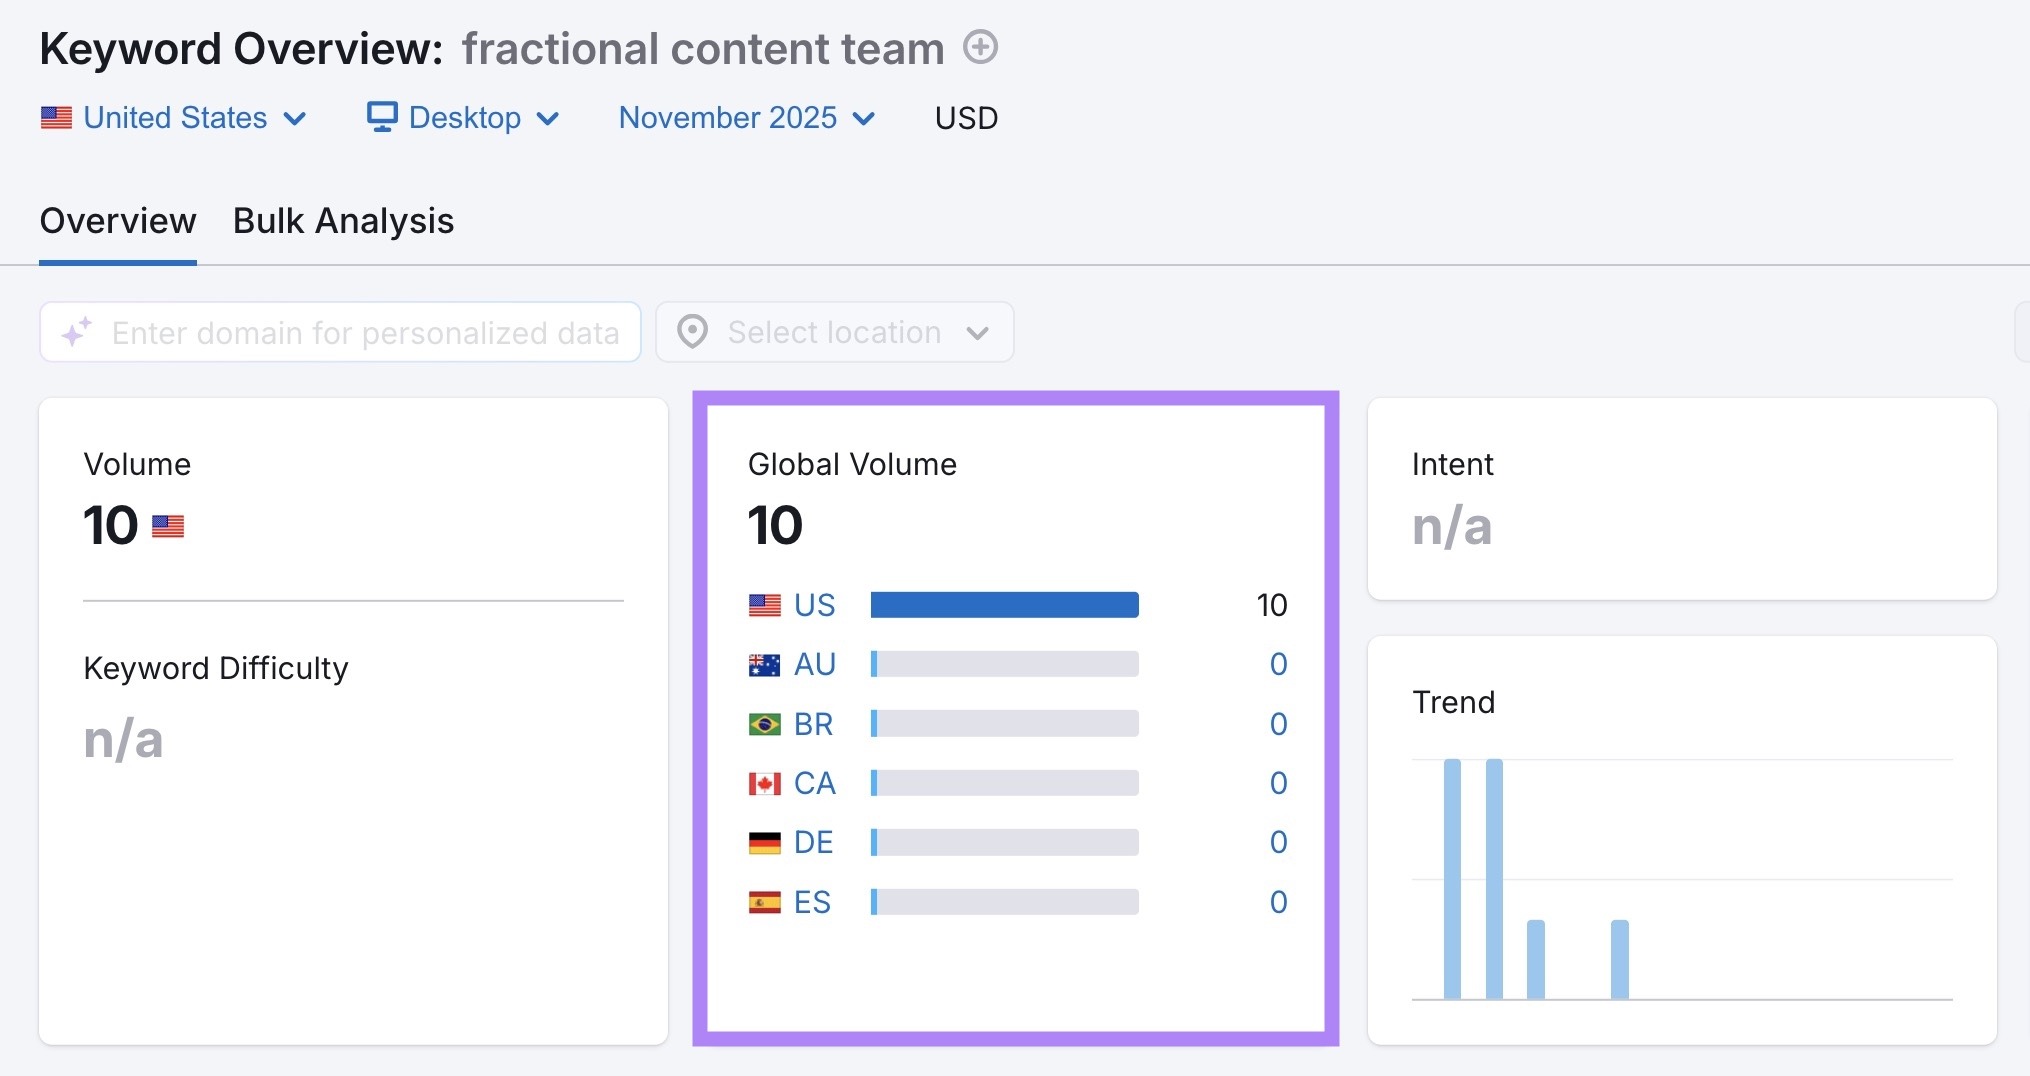The height and width of the screenshot is (1076, 2030).
Task: Click the US flag icon next to United States
Action: pyautogui.click(x=57, y=117)
